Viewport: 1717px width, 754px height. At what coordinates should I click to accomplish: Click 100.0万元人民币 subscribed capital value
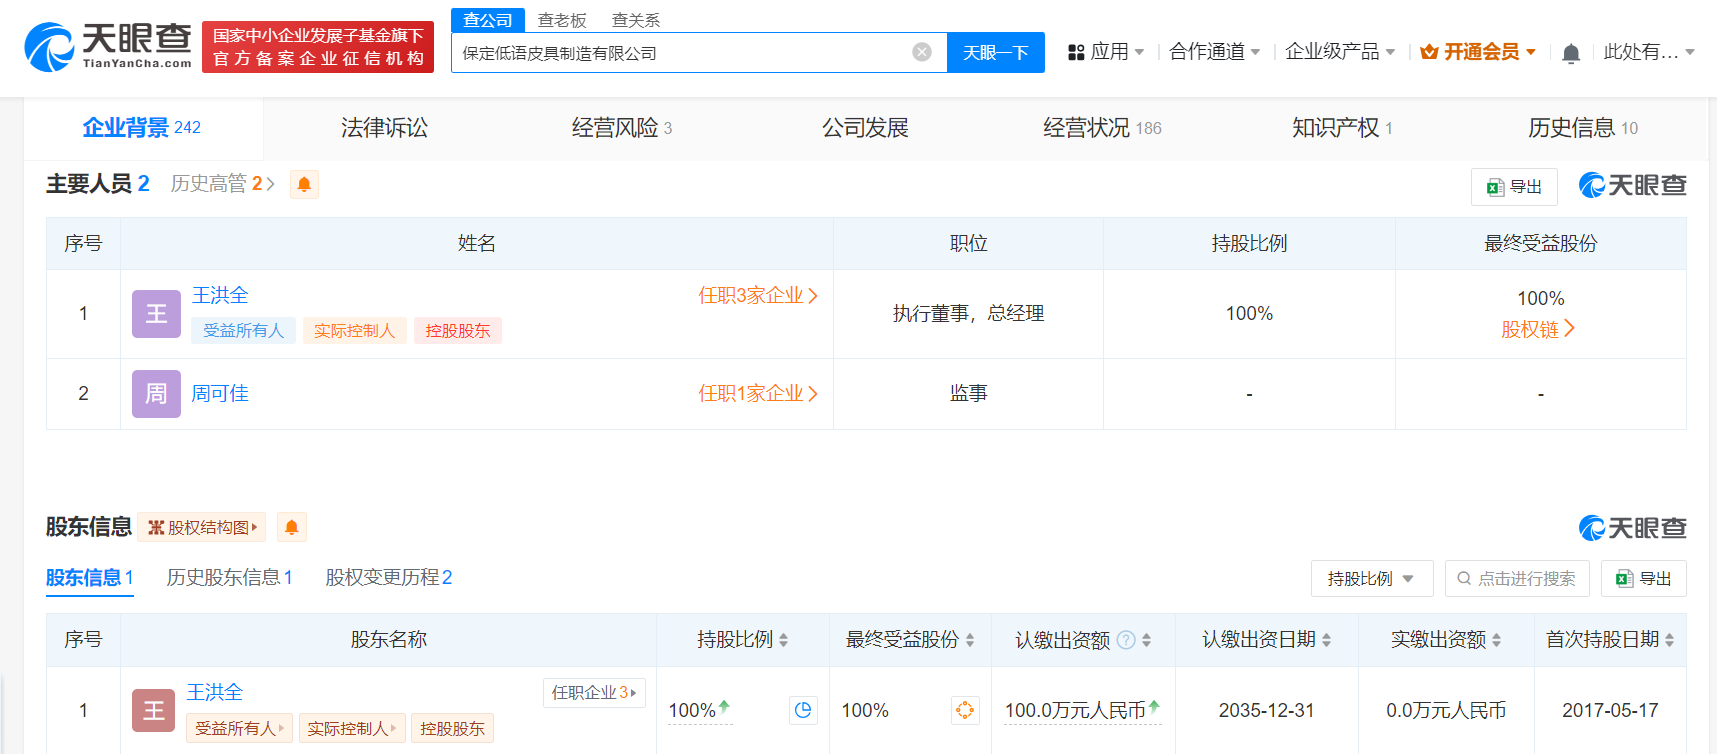coord(1083,710)
